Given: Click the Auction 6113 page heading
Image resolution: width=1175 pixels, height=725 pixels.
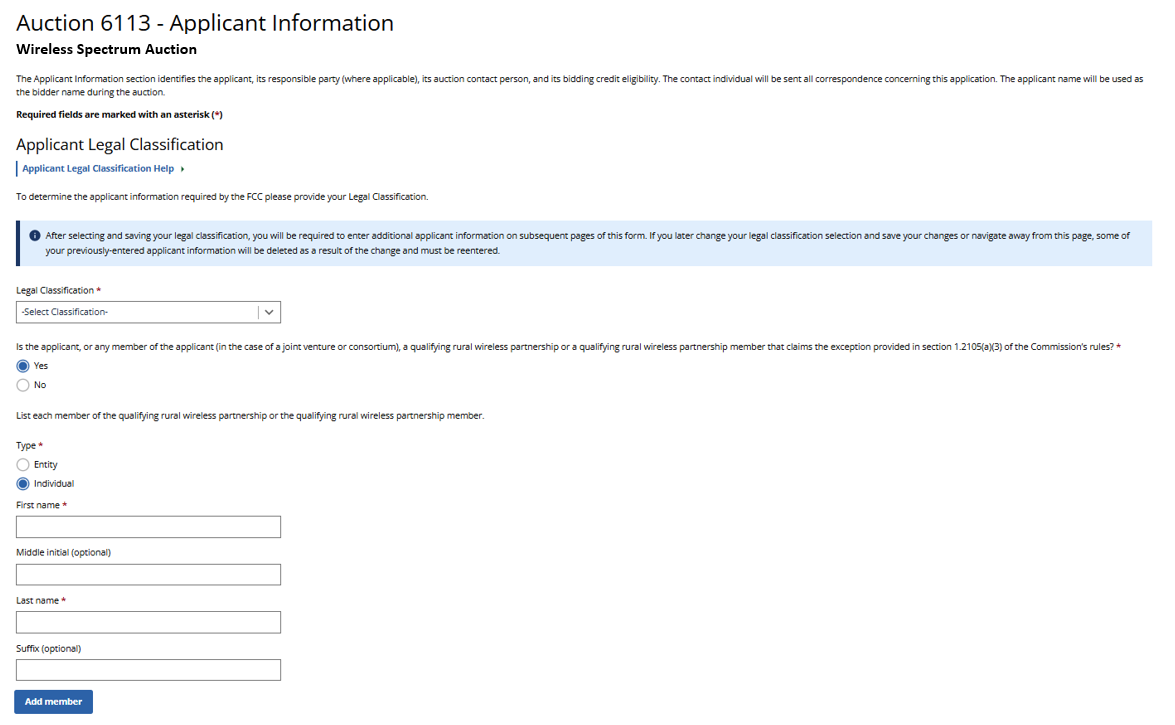Looking at the screenshot, I should click(x=205, y=23).
